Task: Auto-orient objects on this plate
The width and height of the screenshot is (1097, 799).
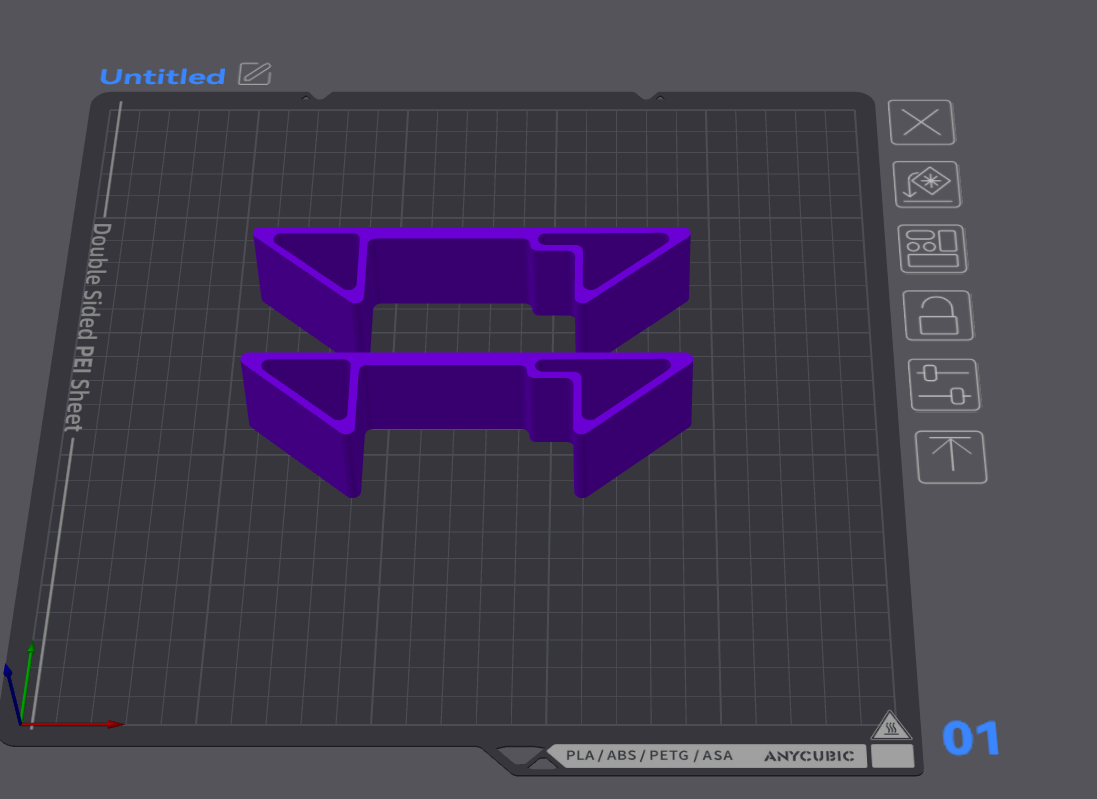Action: point(928,185)
